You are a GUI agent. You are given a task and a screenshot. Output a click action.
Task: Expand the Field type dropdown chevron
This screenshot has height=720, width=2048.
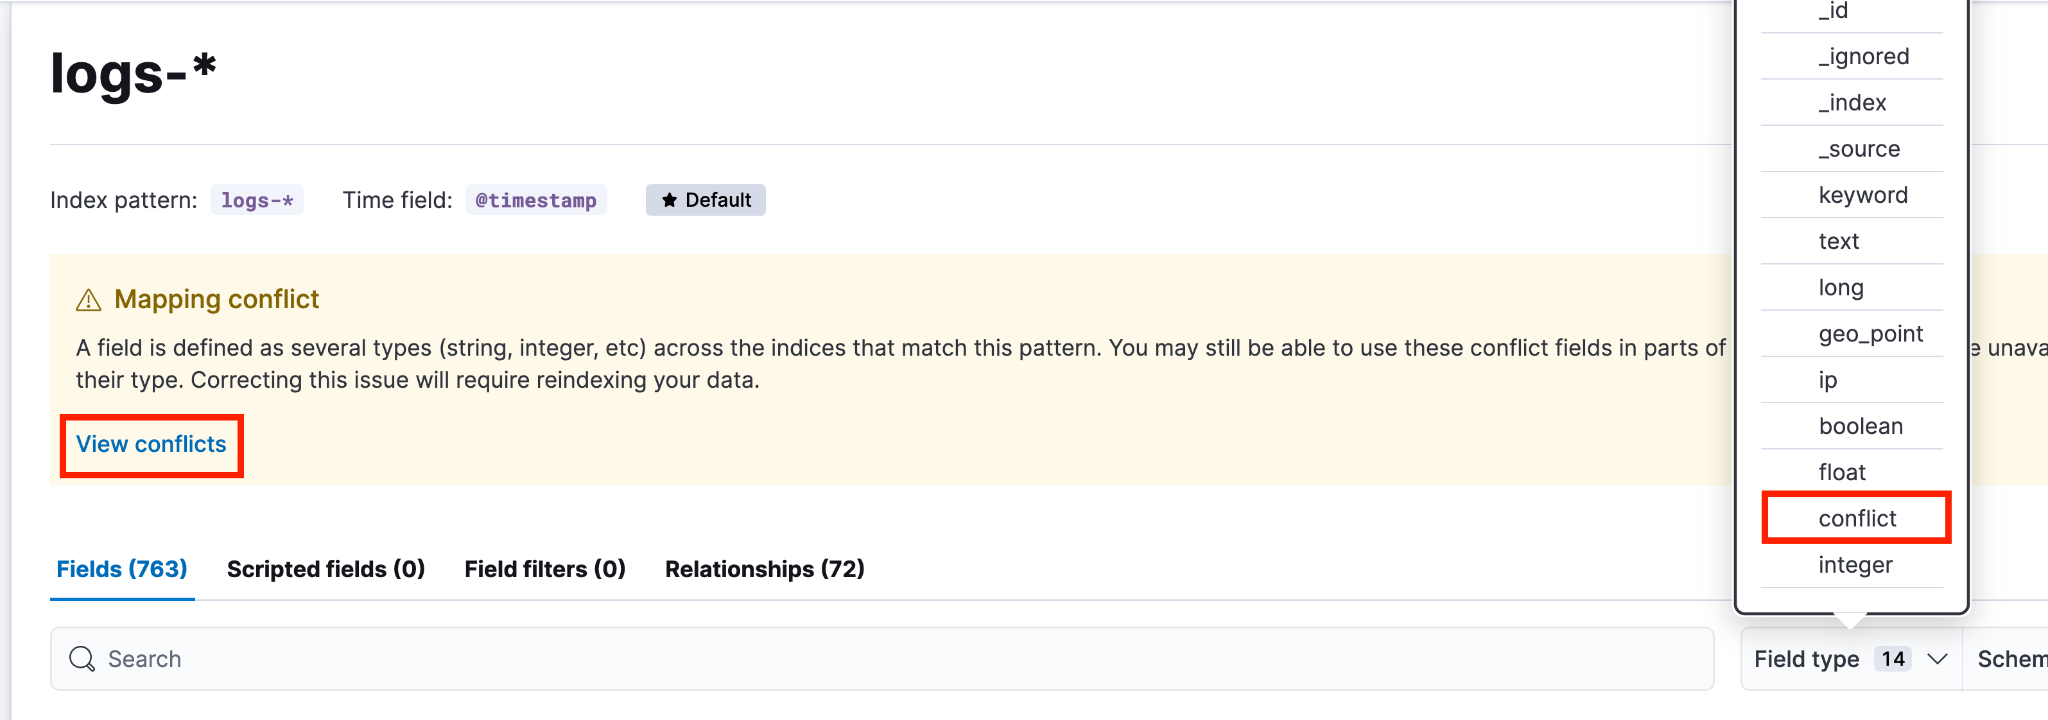click(1937, 659)
